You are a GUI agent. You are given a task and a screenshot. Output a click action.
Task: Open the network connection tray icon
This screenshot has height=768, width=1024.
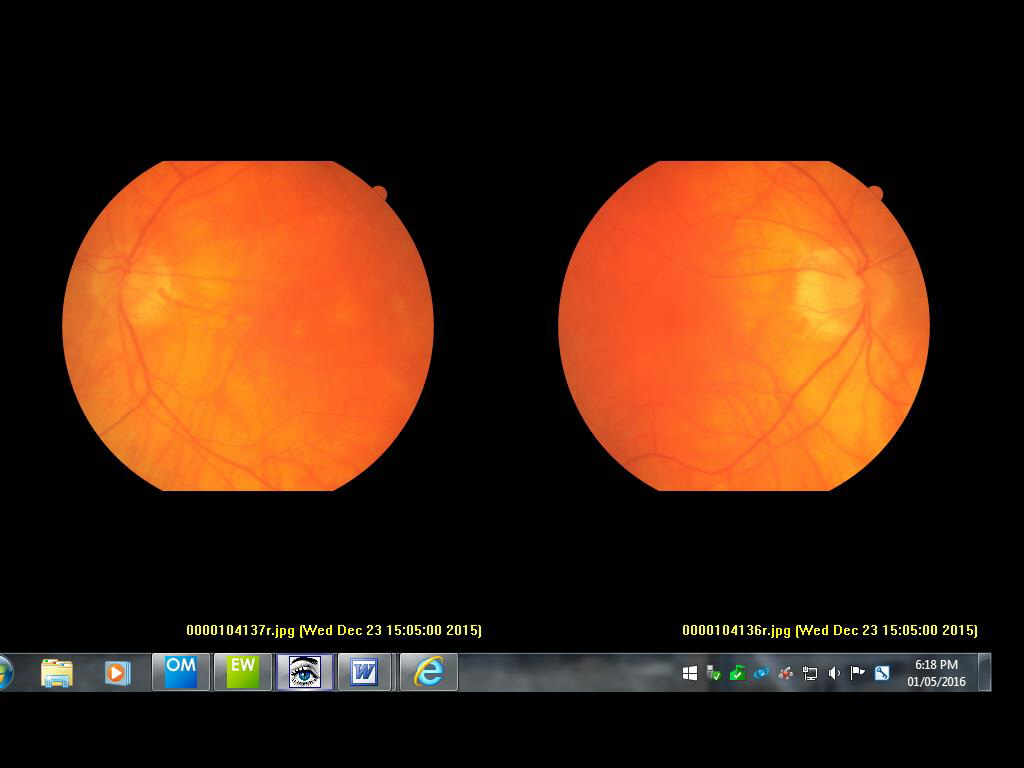[810, 673]
